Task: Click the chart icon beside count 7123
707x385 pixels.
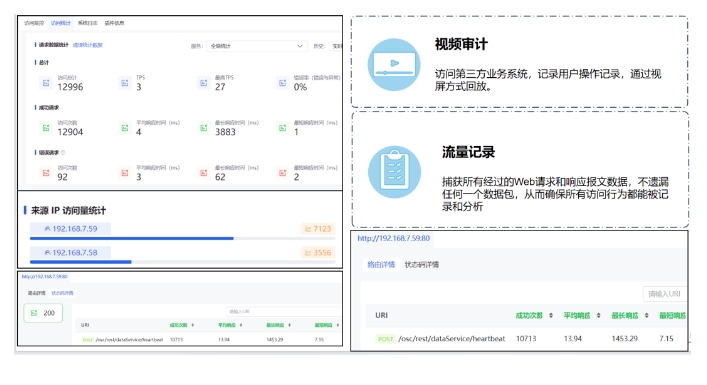Action: click(308, 229)
